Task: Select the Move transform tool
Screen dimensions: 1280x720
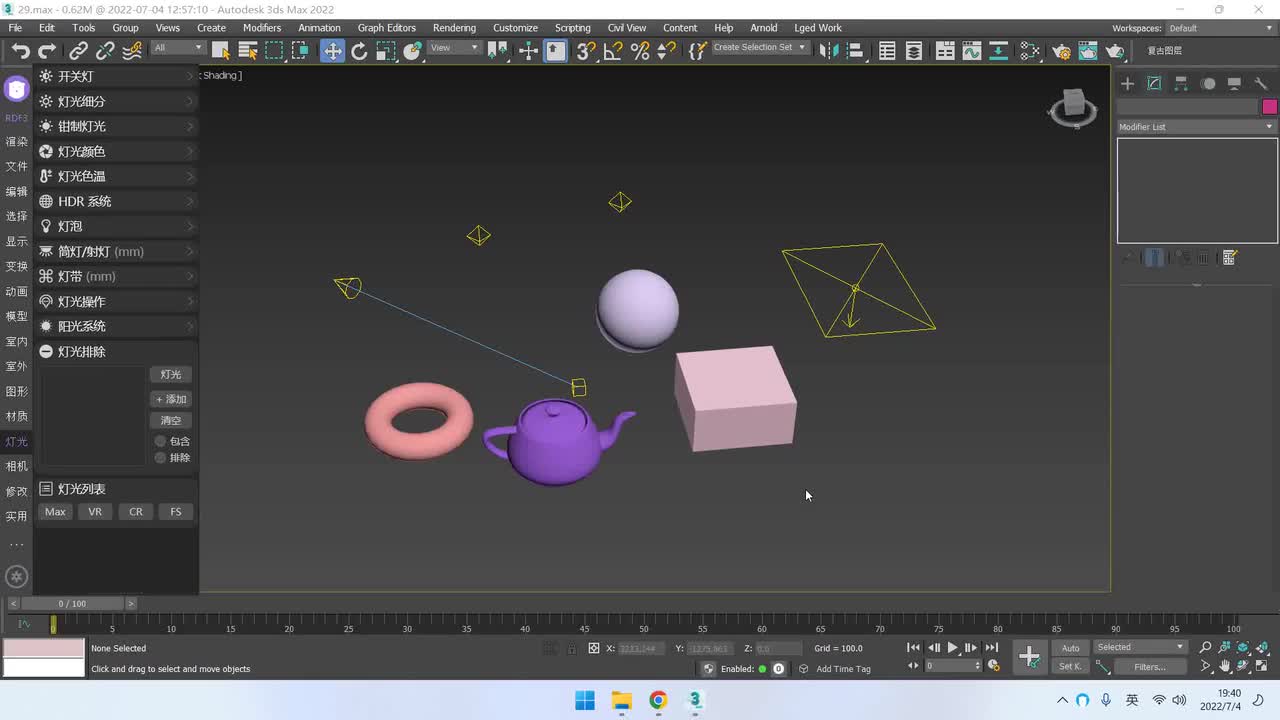Action: coord(332,51)
